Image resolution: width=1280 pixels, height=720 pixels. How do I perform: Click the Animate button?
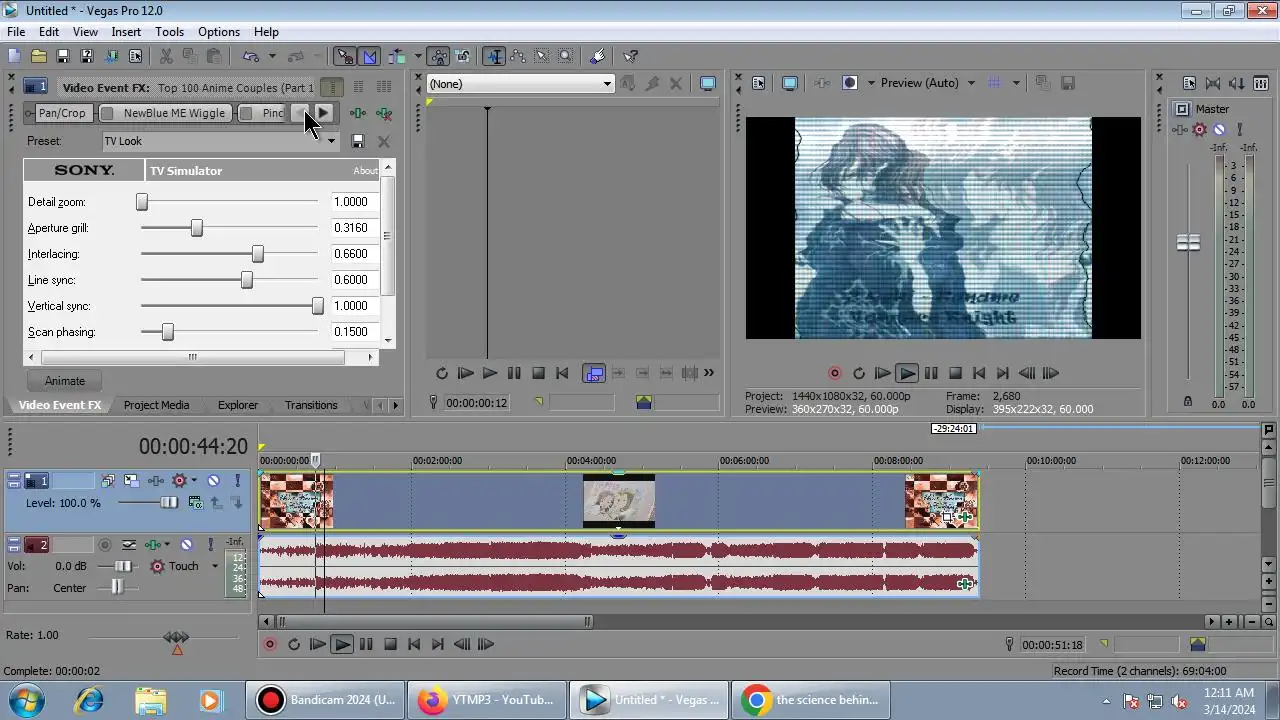point(65,381)
